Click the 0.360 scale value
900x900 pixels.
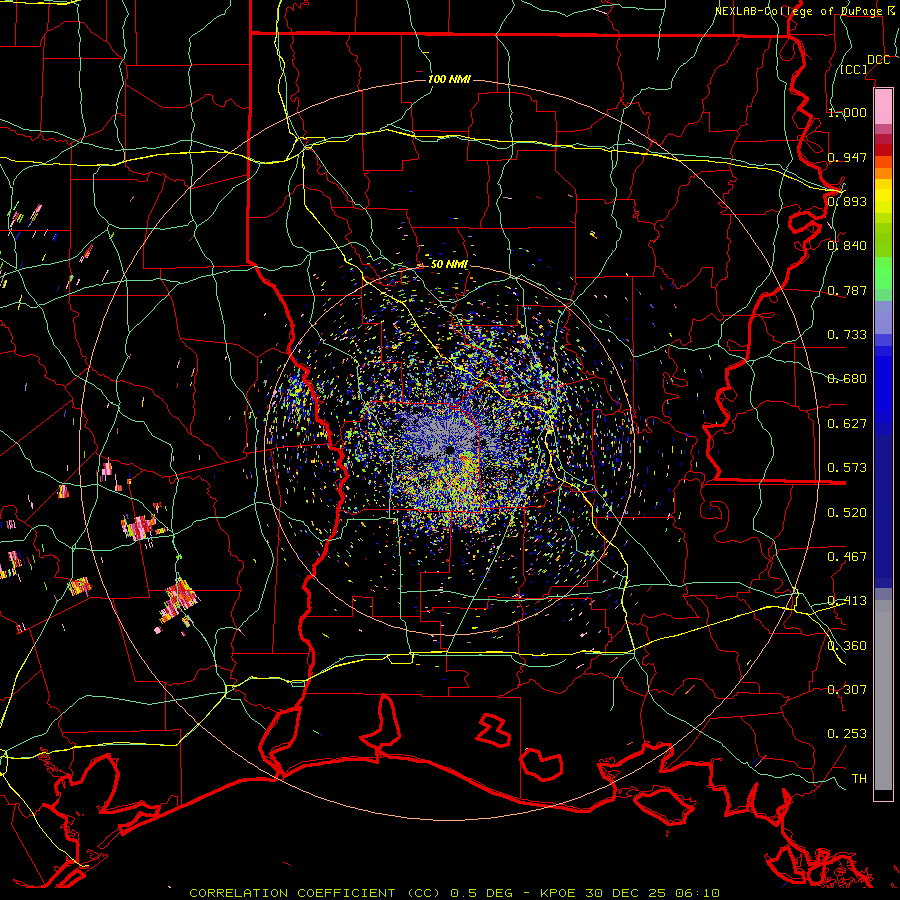(x=847, y=646)
